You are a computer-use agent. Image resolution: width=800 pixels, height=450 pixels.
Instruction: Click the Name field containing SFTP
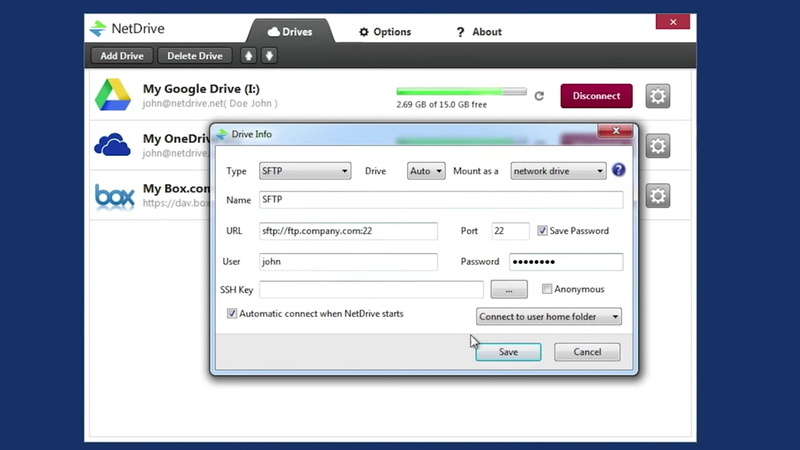click(441, 199)
